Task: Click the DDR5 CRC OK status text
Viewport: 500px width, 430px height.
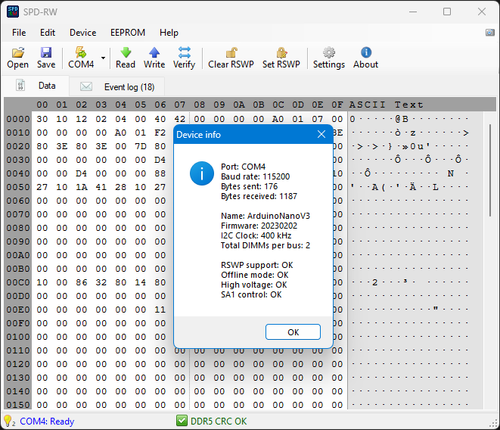Action: click(x=219, y=421)
